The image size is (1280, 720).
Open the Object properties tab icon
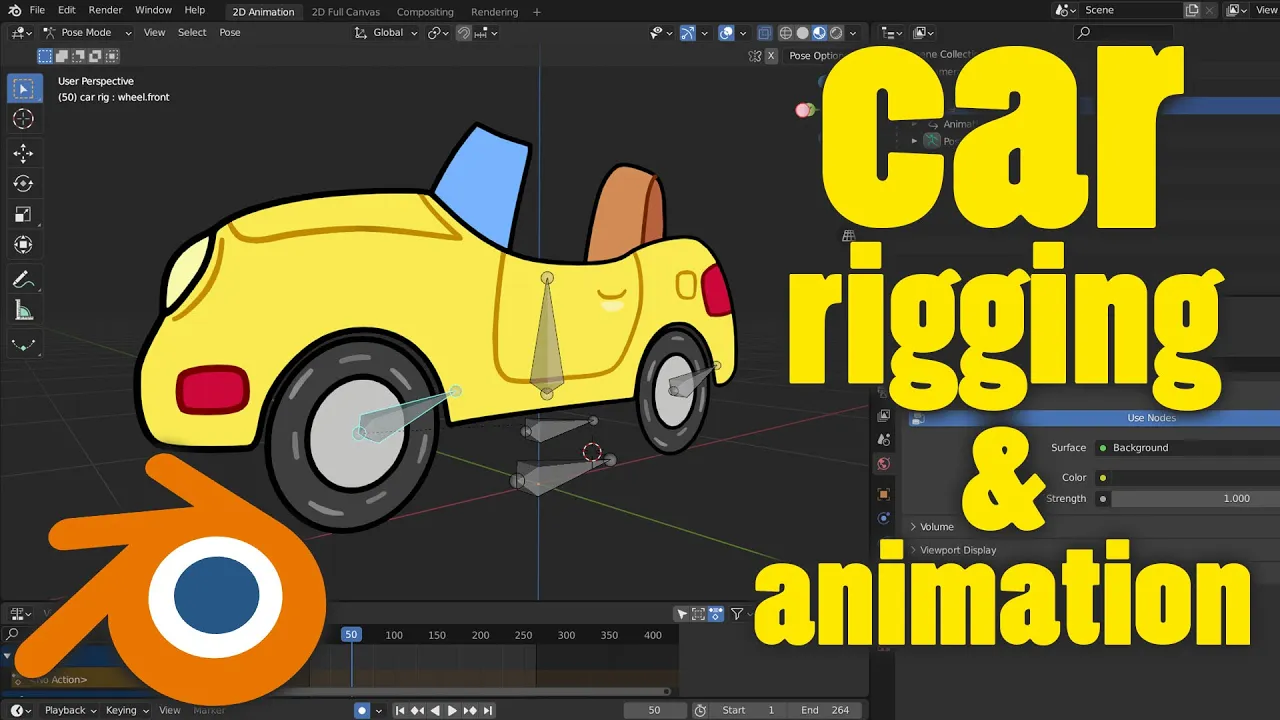click(883, 494)
